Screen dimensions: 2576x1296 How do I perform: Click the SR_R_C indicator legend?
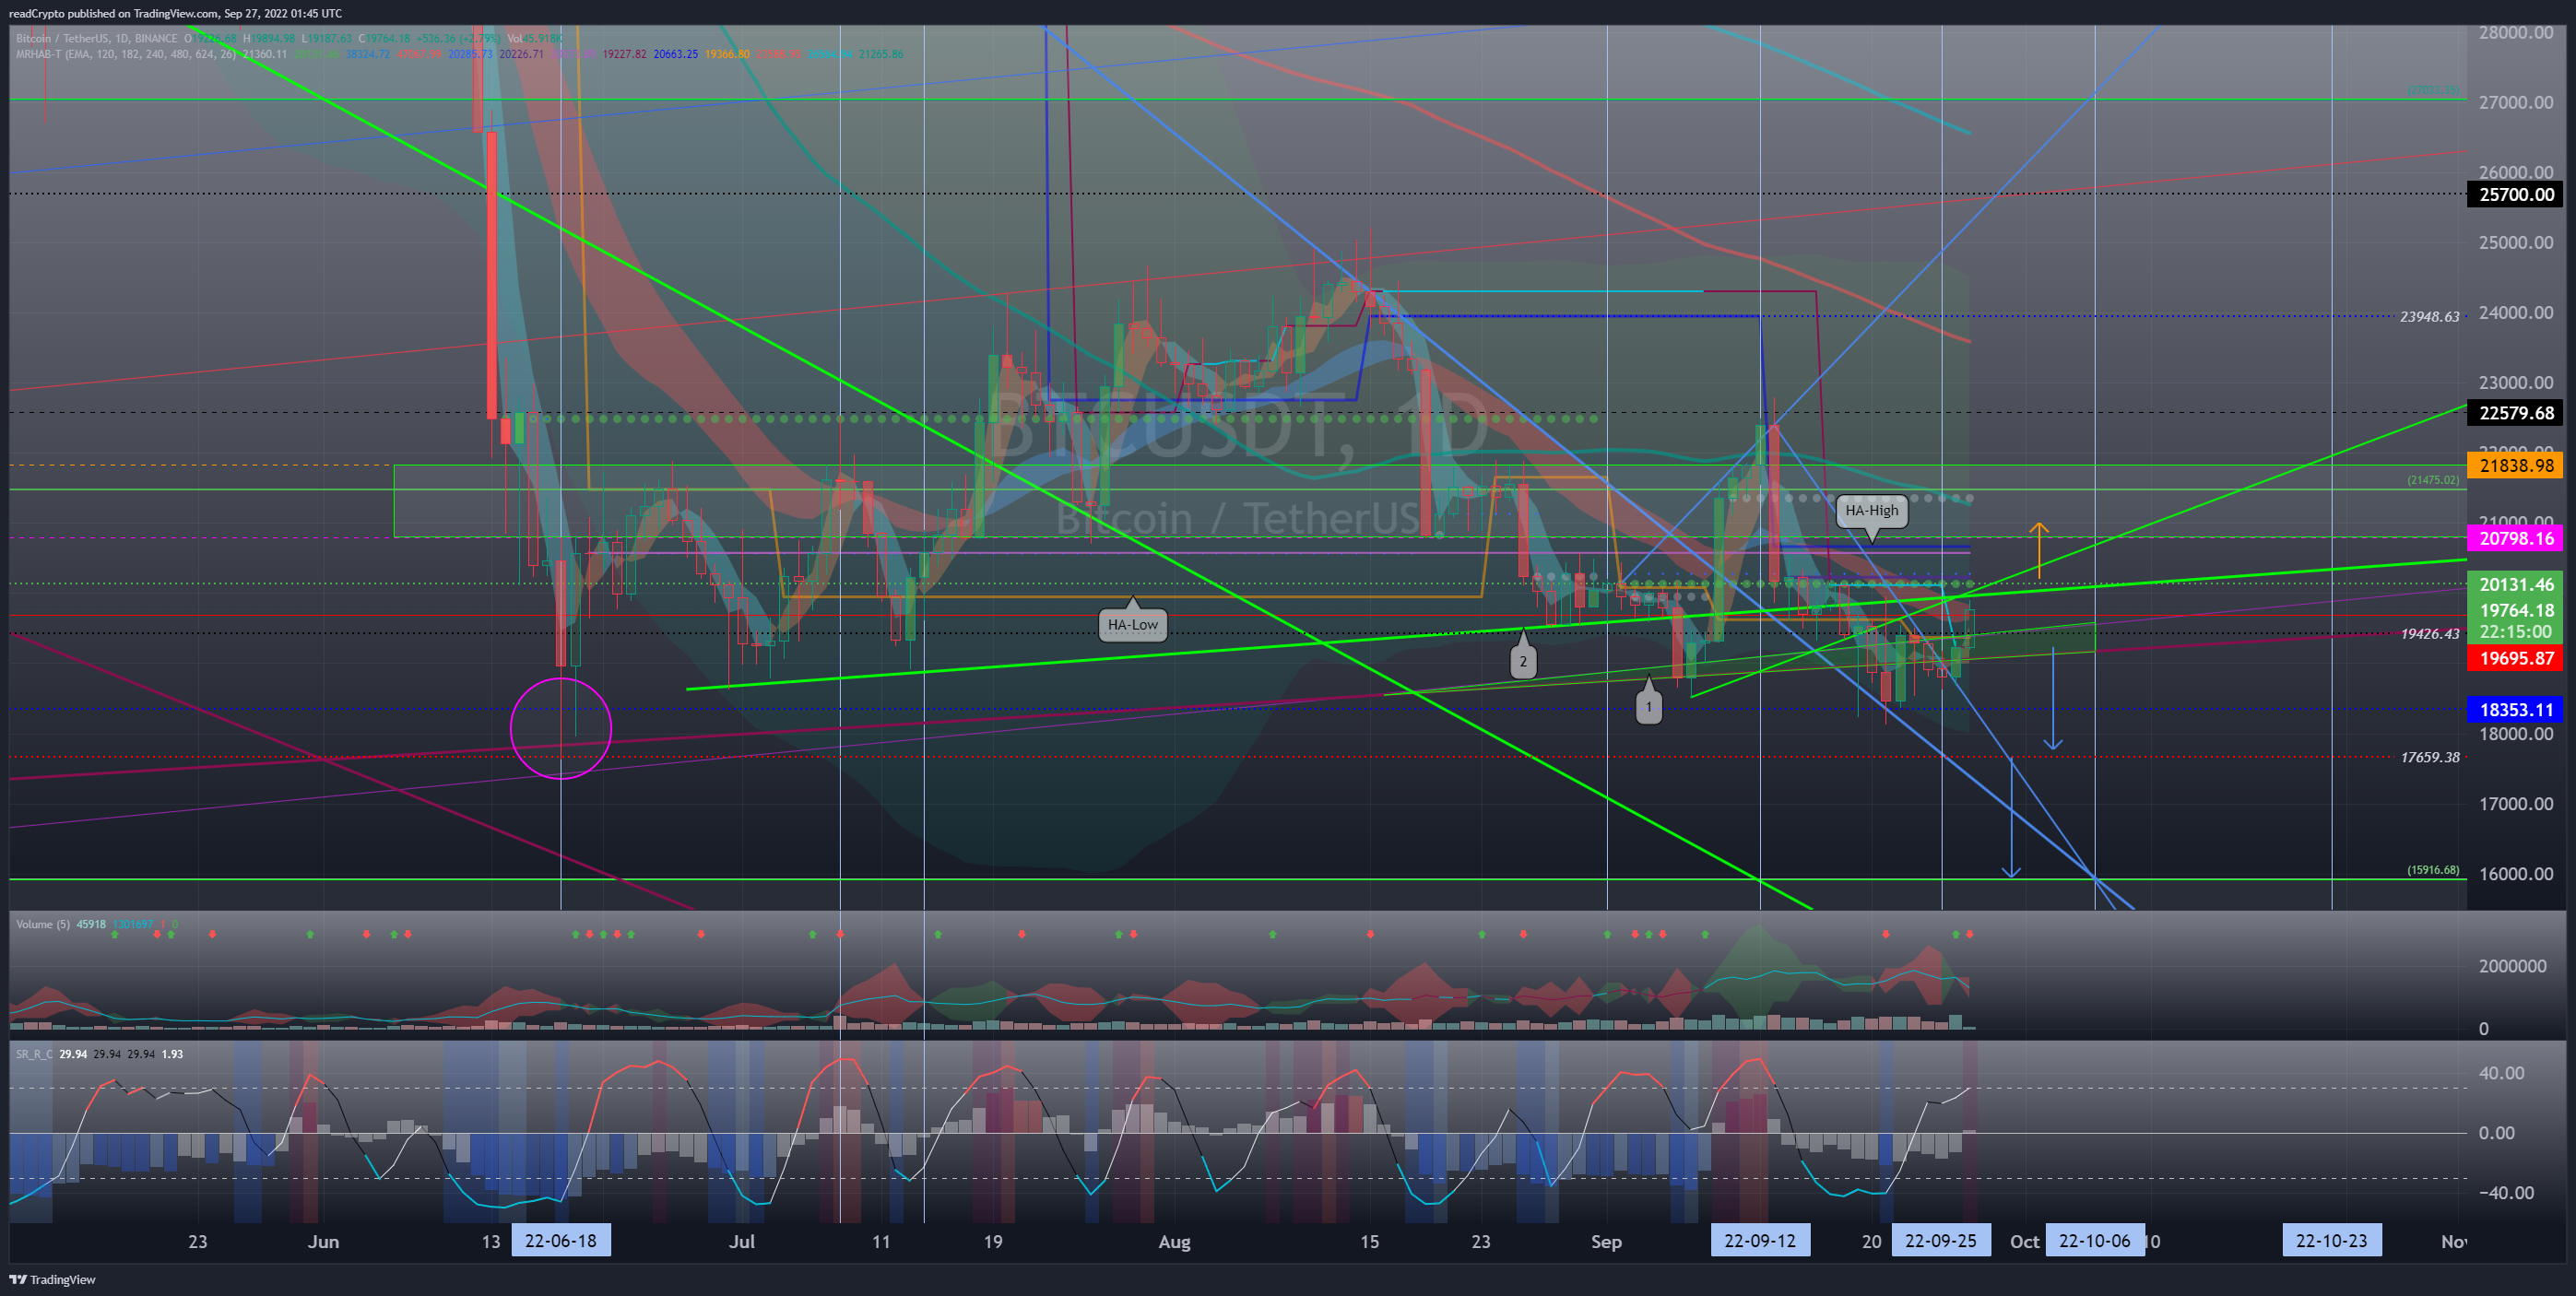click(x=34, y=1054)
